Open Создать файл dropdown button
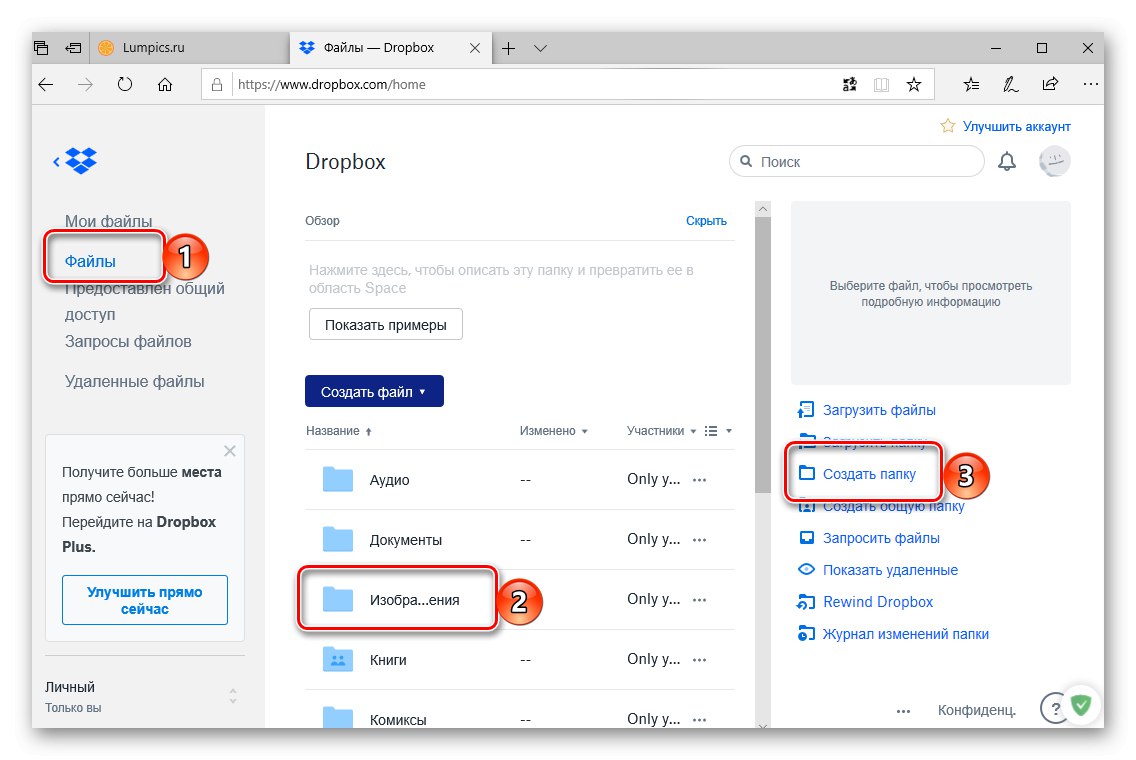The width and height of the screenshot is (1136, 760). click(x=374, y=391)
